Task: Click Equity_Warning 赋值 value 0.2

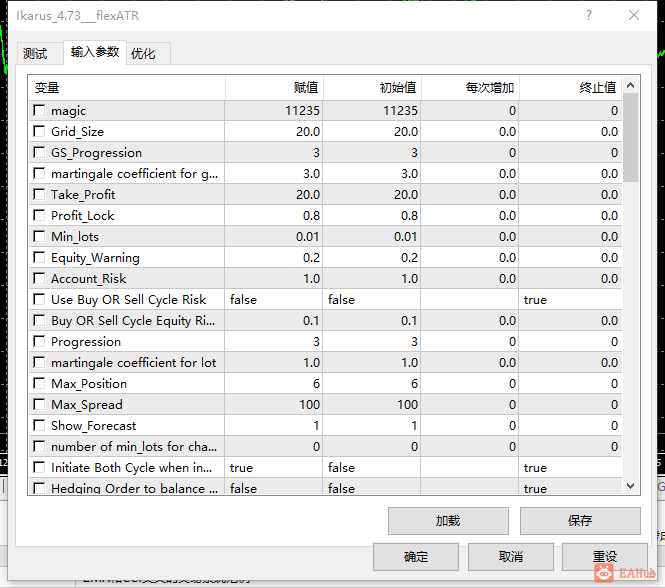Action: click(x=274, y=258)
